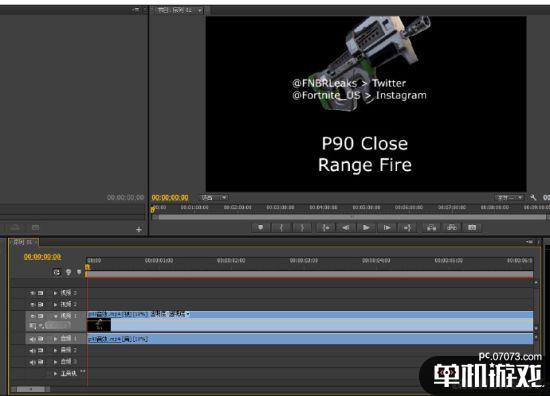550x396 pixels.
Task: Toggle eye visibility of Video 1 track
Action: [x=33, y=316]
